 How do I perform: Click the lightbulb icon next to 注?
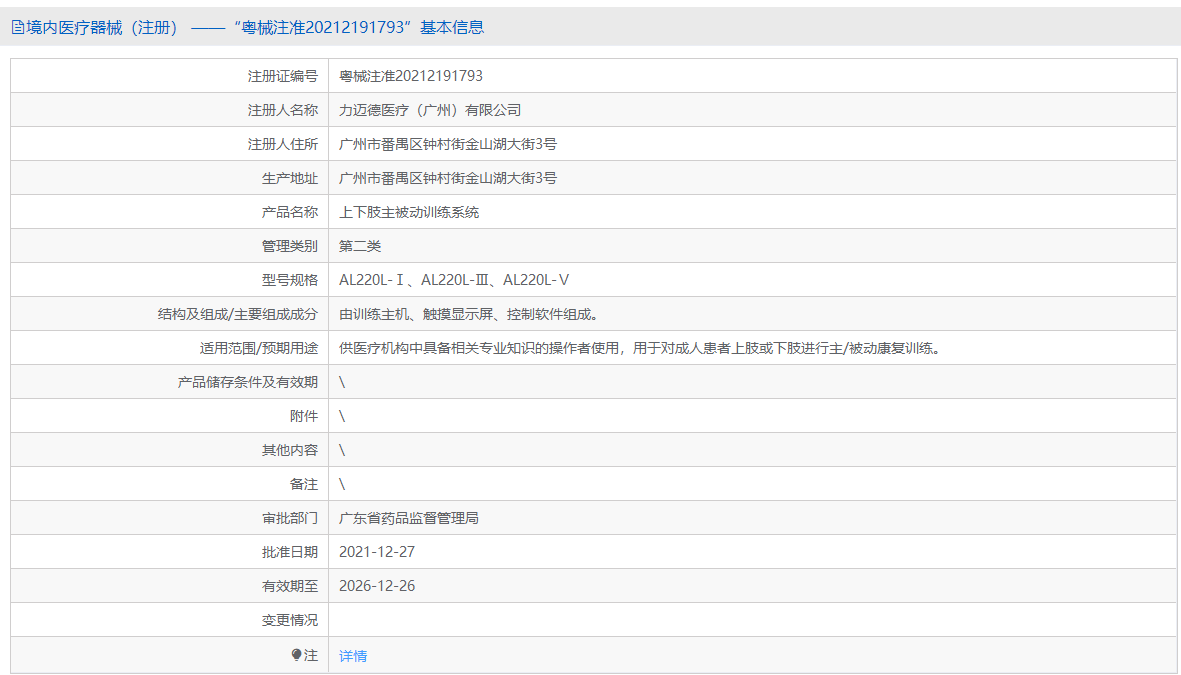pyautogui.click(x=297, y=655)
